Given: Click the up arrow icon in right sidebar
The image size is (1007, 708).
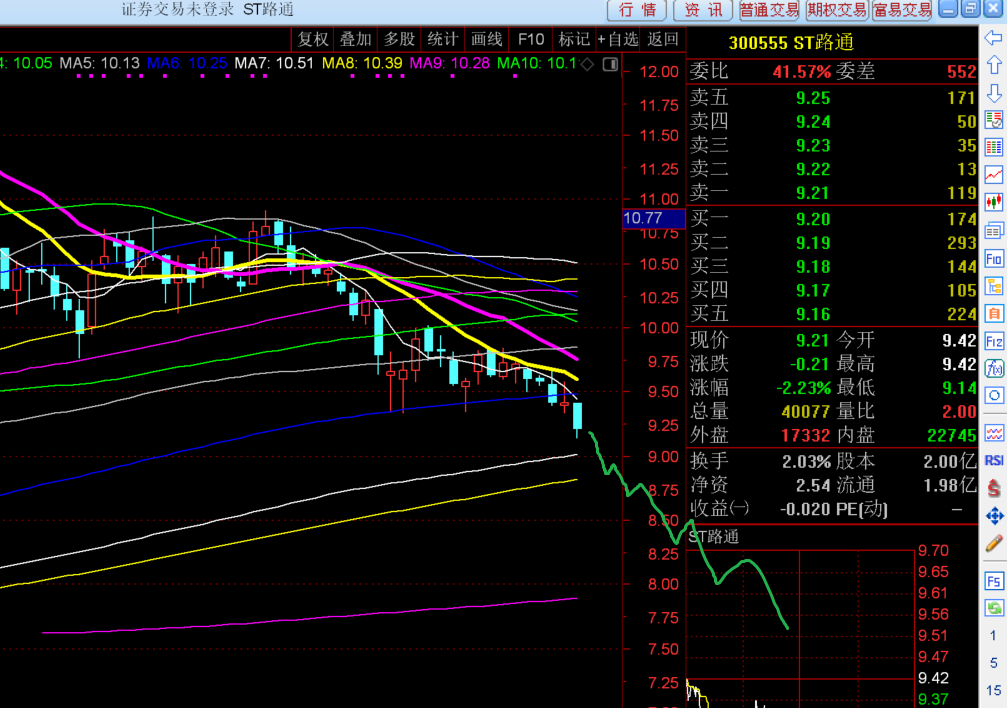Looking at the screenshot, I should pyautogui.click(x=994, y=65).
